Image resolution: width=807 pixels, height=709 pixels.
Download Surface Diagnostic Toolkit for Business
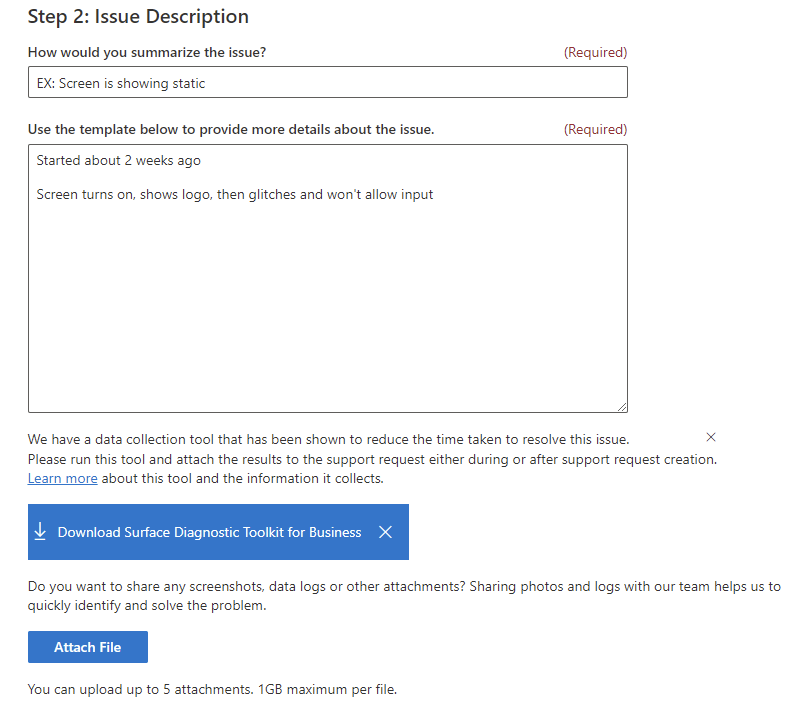pos(209,532)
